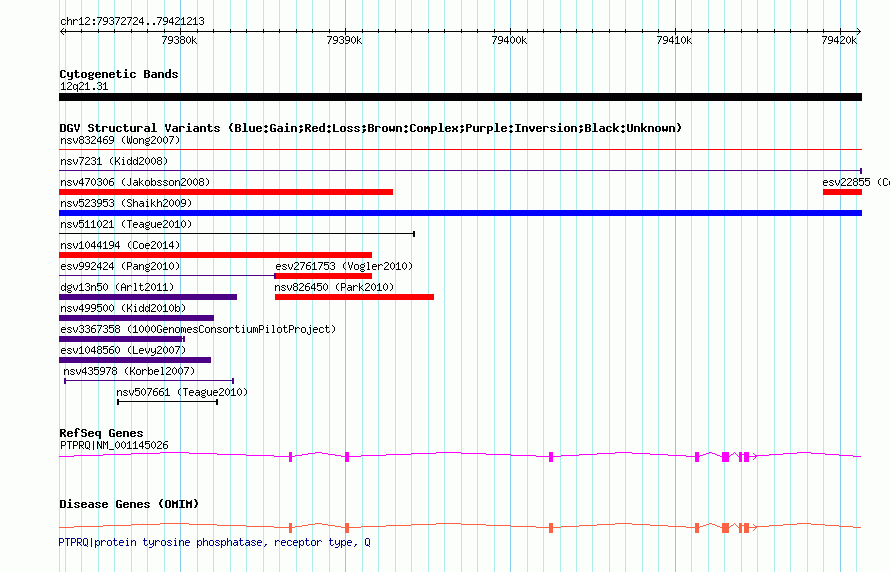Screen dimensions: 890x572
Task: Click the chr12:79372724..79421213 coordinate label
Action: (x=132, y=21)
